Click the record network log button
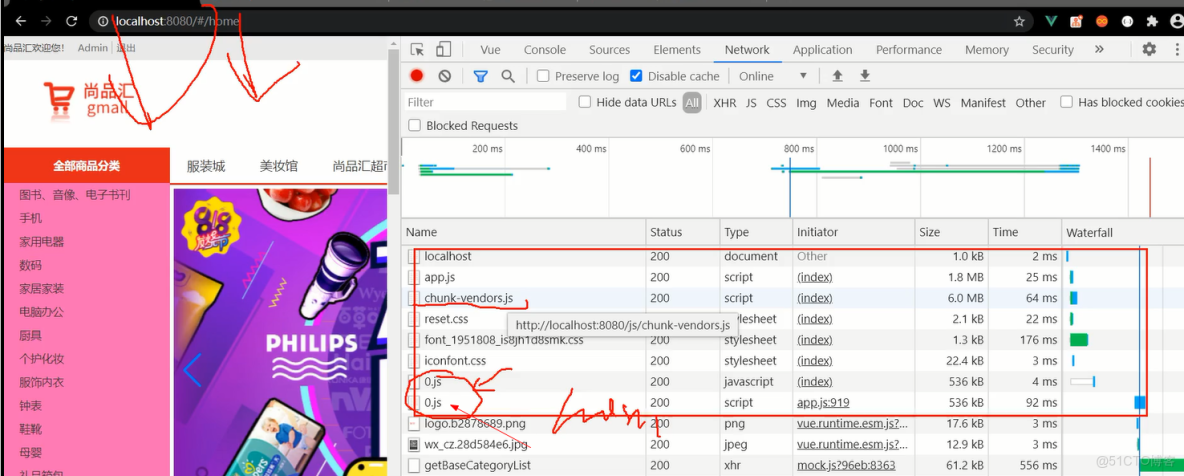This screenshot has width=1184, height=476. click(417, 76)
